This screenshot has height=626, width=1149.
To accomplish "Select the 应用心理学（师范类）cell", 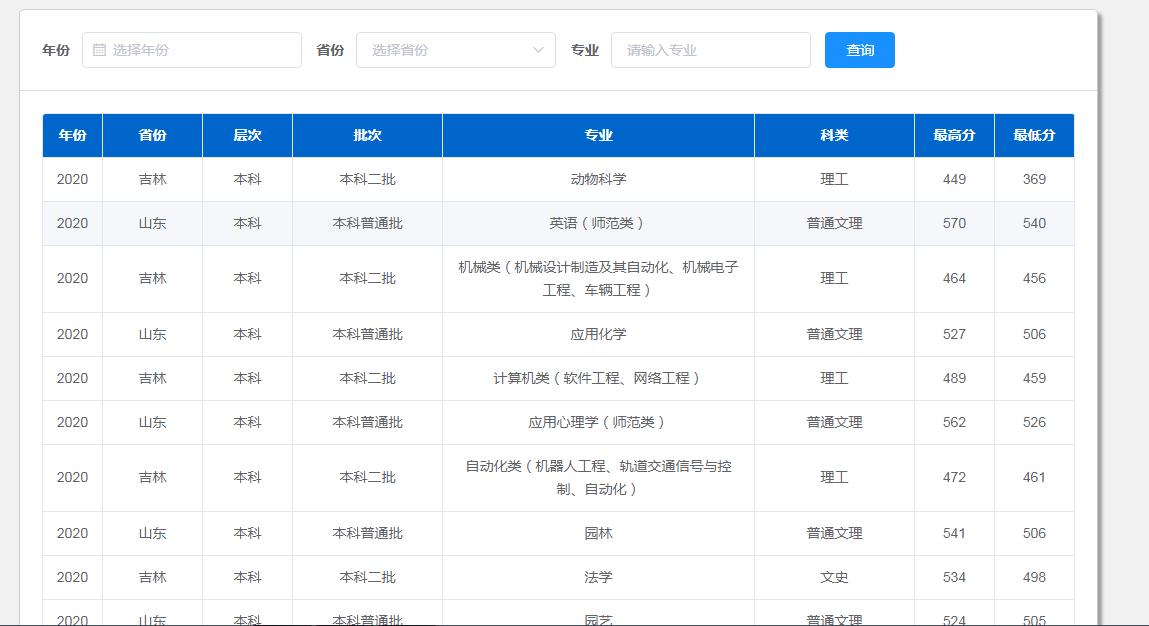I will [598, 422].
